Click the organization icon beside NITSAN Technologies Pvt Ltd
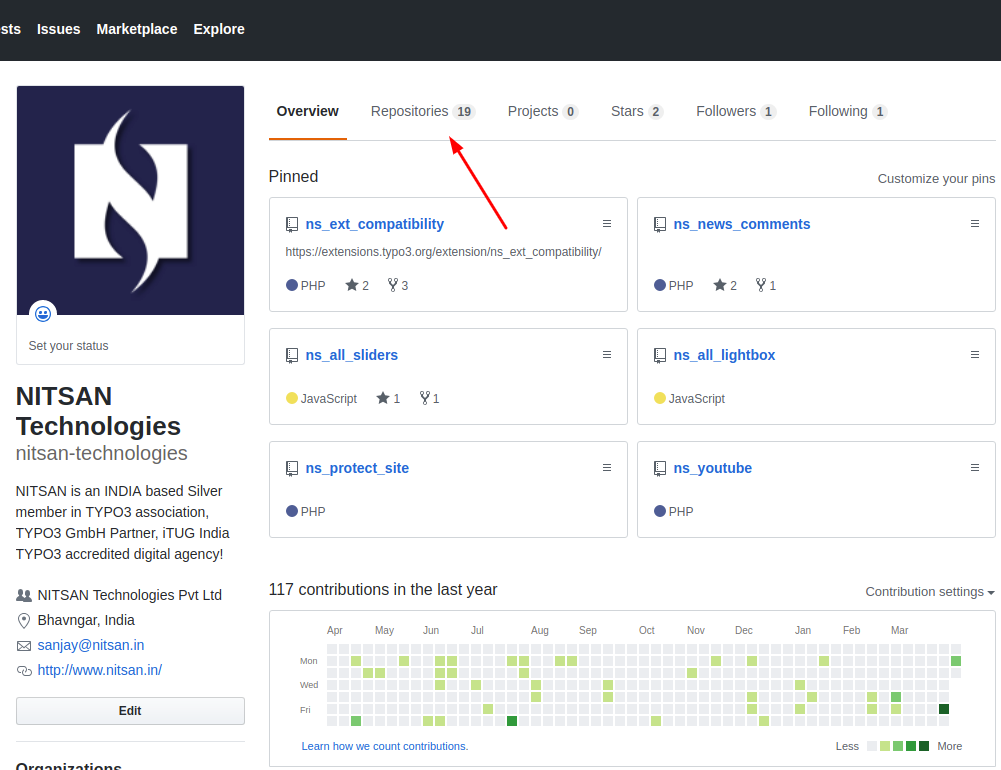Screen dimensions: 1001x770 pos(22,594)
